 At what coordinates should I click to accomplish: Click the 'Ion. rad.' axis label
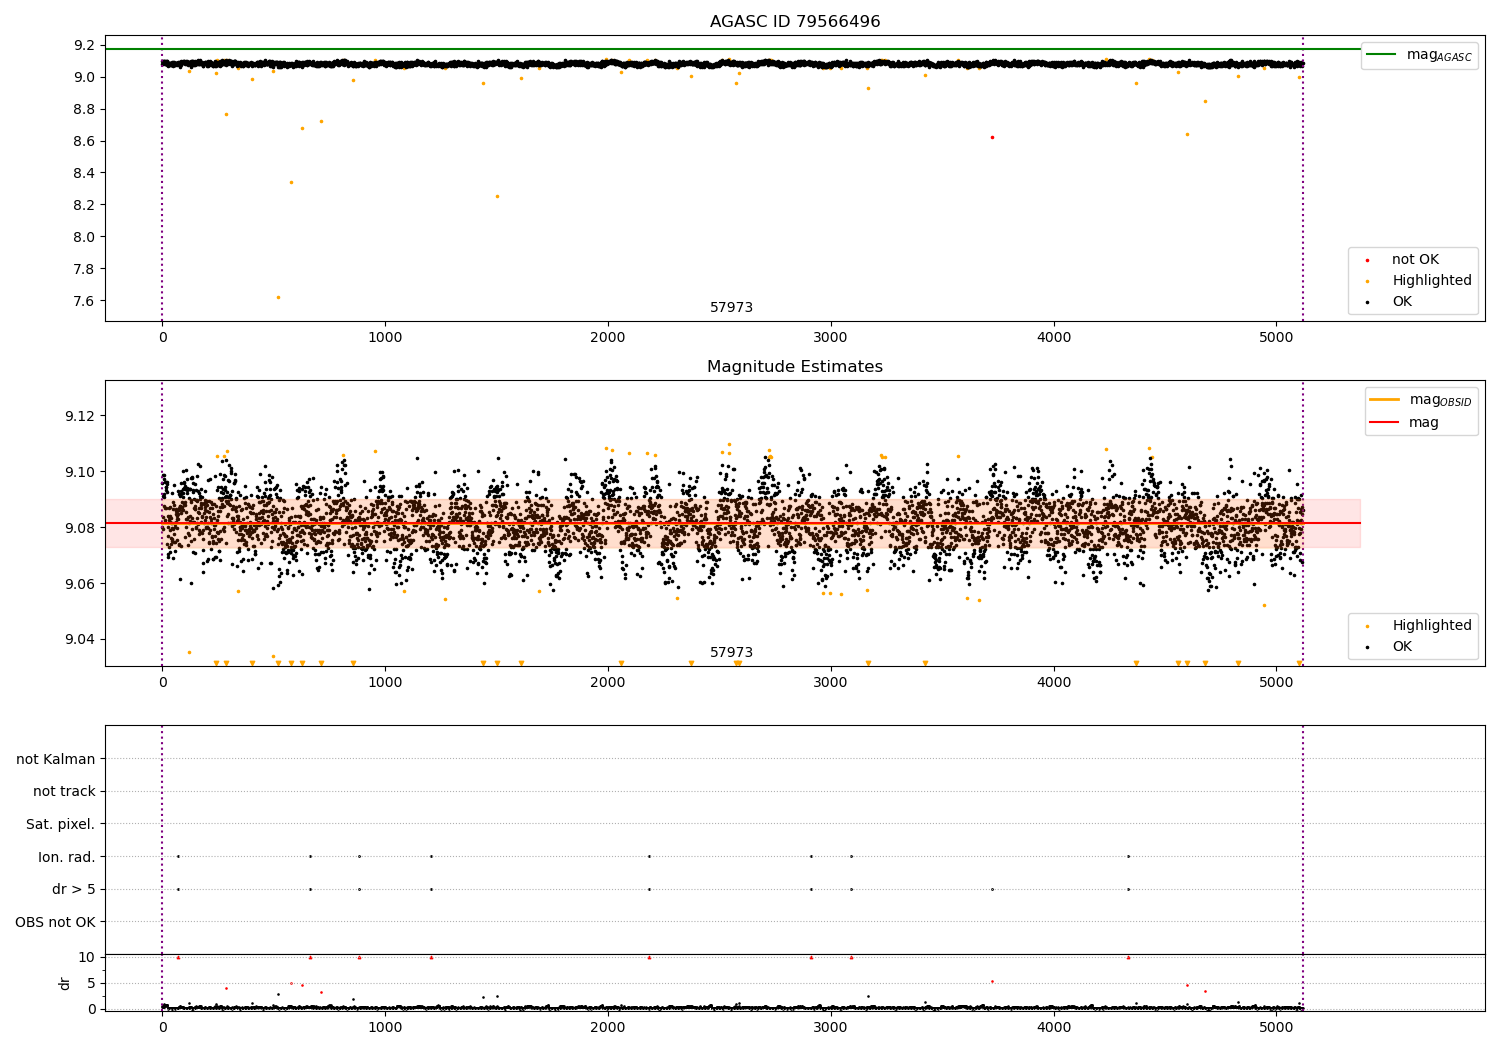pos(67,857)
